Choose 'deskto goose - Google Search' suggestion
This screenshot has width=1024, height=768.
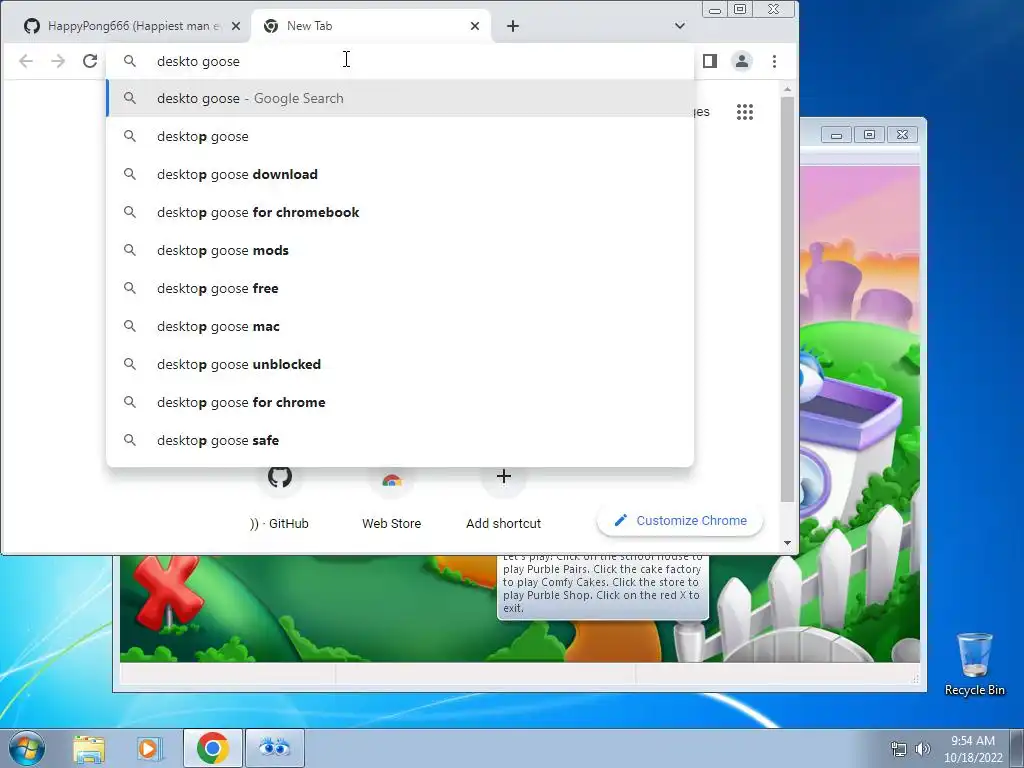point(400,99)
